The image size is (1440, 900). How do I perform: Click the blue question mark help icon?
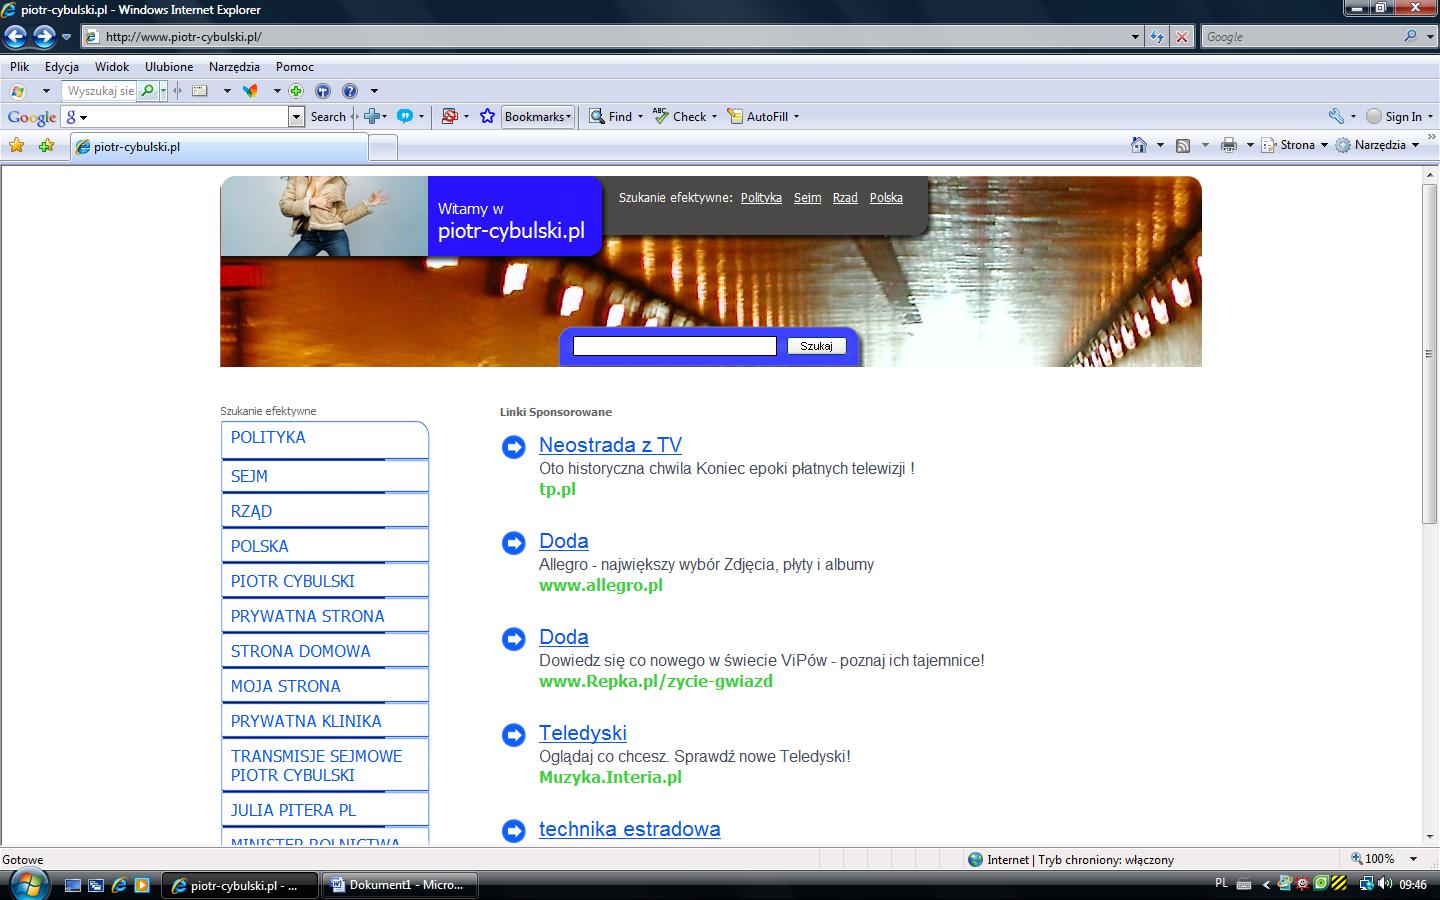(350, 91)
